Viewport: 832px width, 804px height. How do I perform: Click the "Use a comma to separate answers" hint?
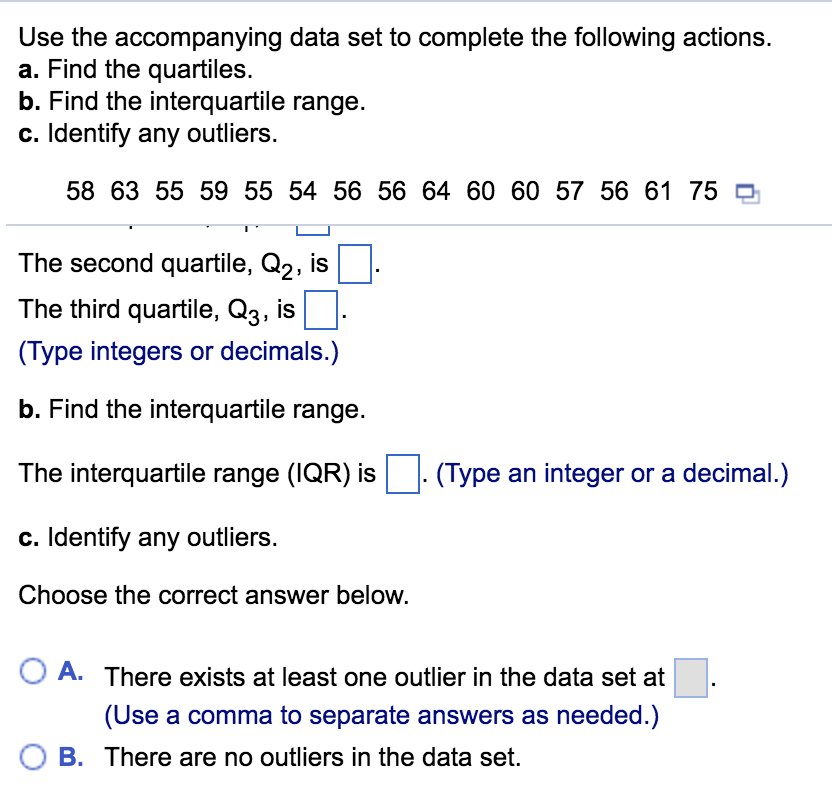point(381,716)
